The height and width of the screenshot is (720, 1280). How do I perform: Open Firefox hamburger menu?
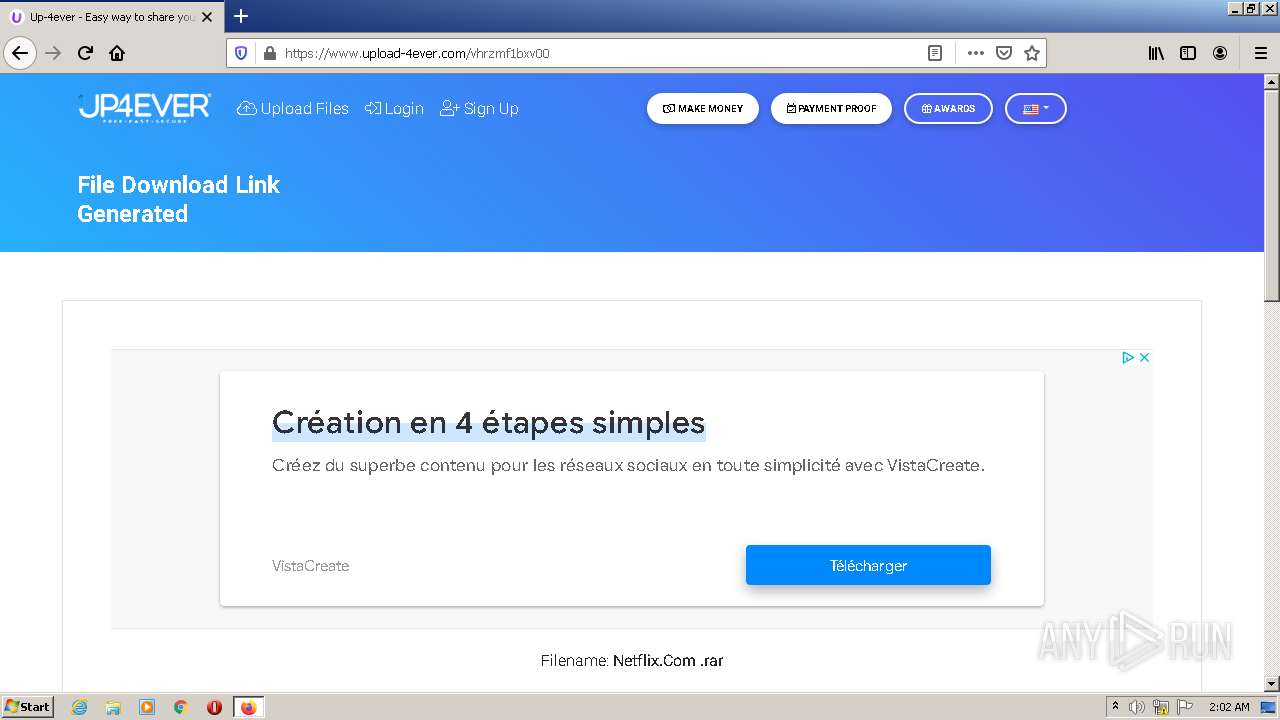tap(1260, 53)
